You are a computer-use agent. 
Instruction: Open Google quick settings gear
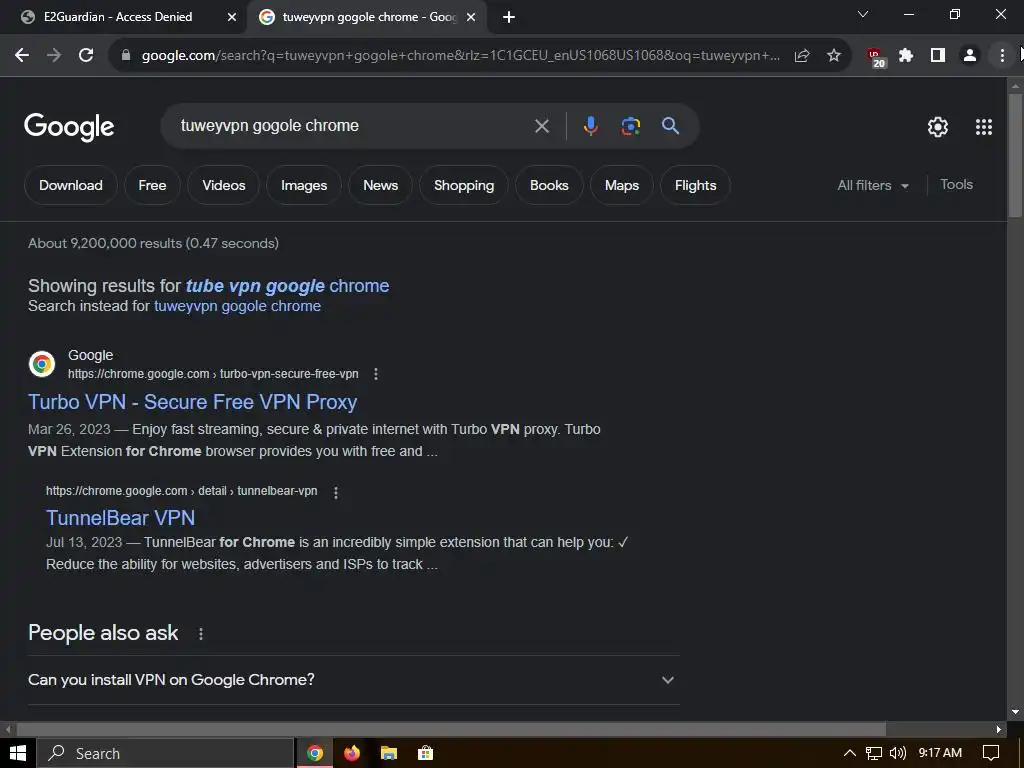coord(938,127)
